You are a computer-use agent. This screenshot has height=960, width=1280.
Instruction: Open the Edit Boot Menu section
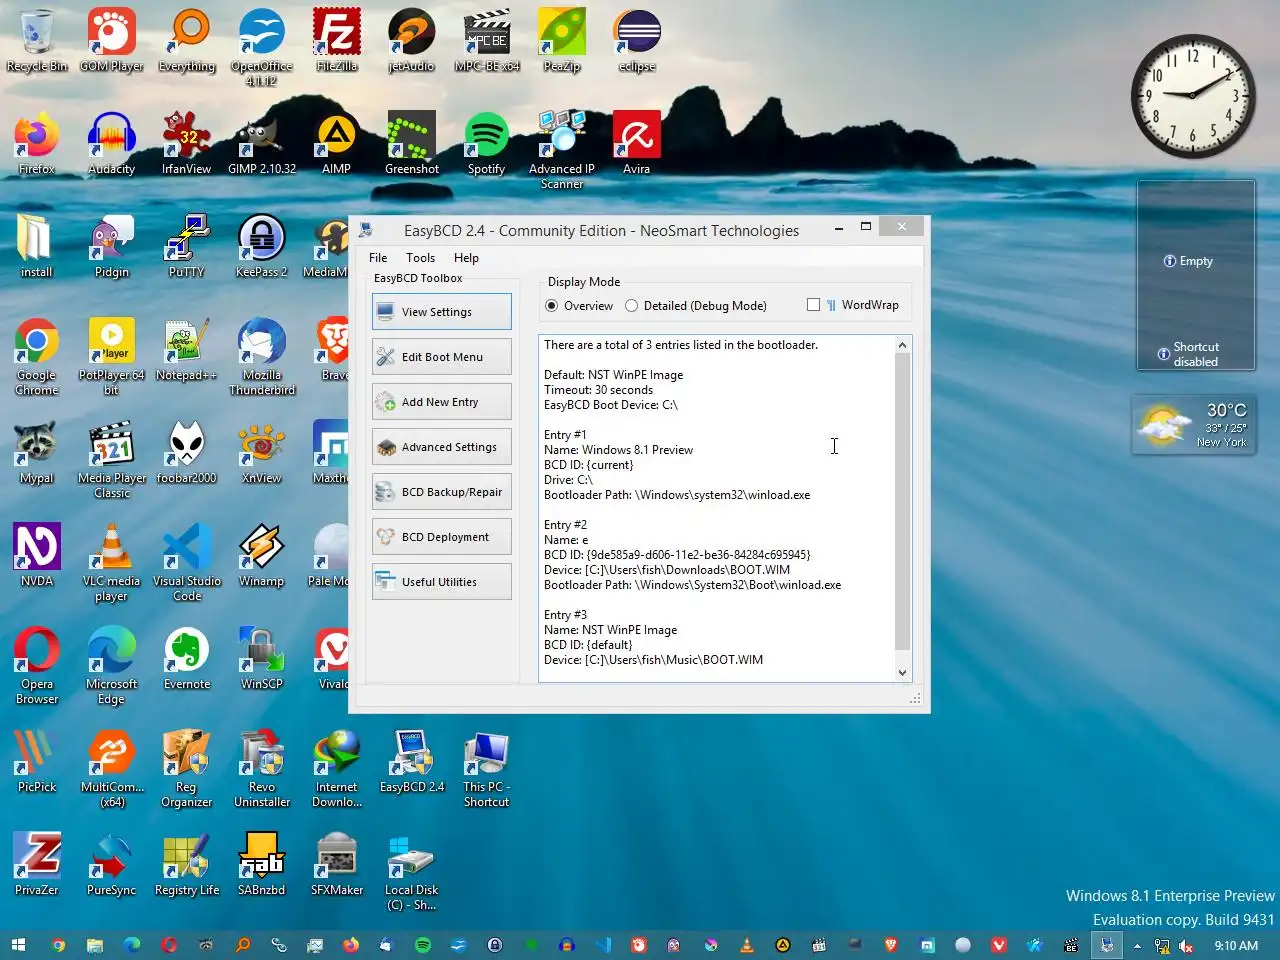click(x=442, y=357)
